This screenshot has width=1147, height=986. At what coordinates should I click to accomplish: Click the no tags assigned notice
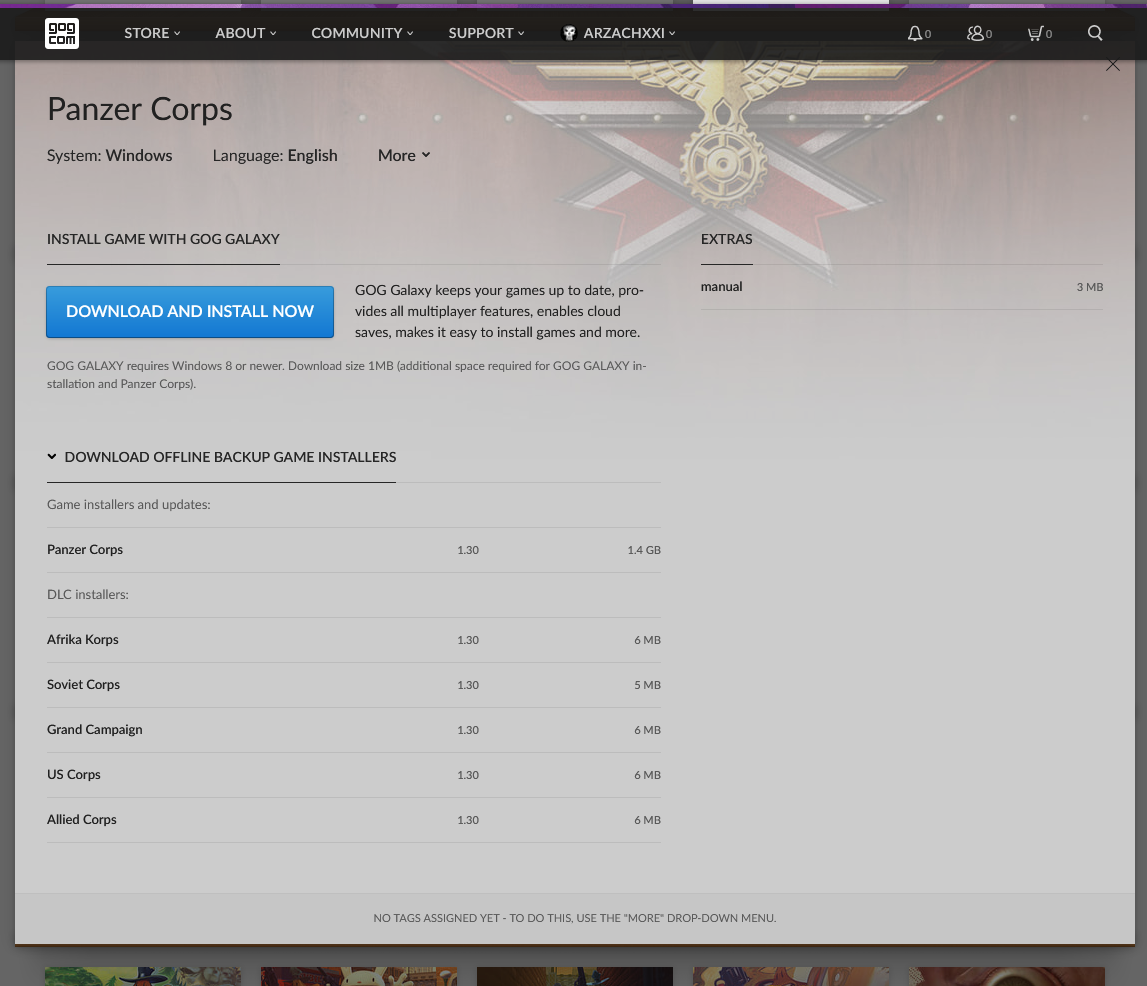coord(575,918)
